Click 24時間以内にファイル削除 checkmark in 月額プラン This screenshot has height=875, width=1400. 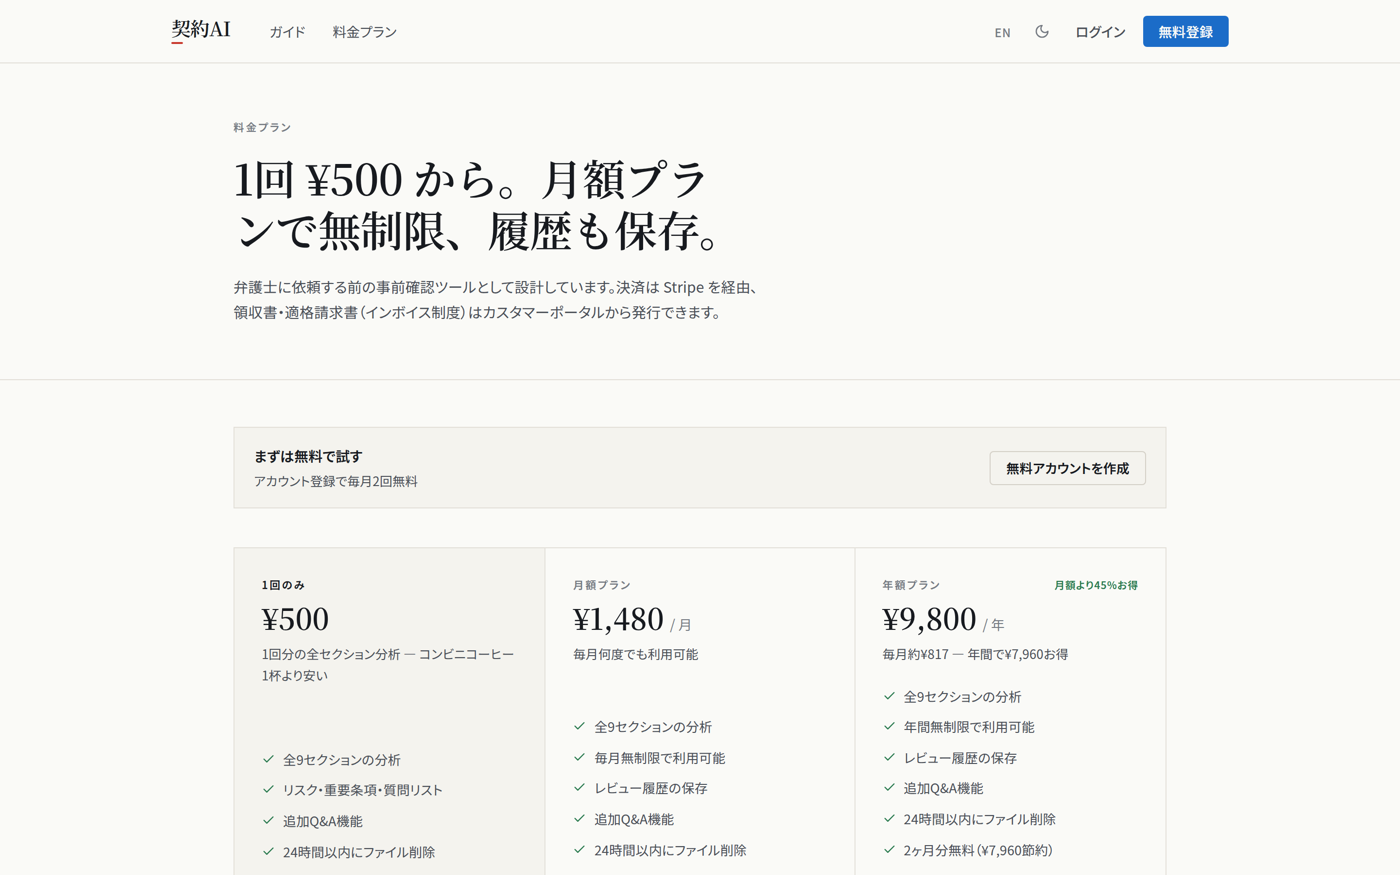[579, 850]
